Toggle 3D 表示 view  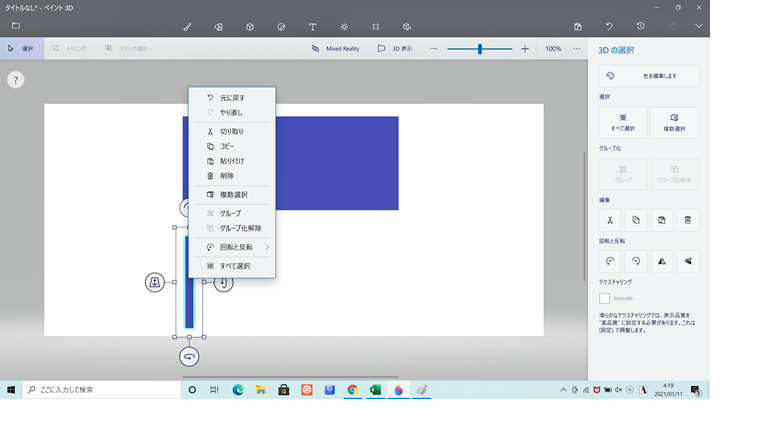[395, 48]
